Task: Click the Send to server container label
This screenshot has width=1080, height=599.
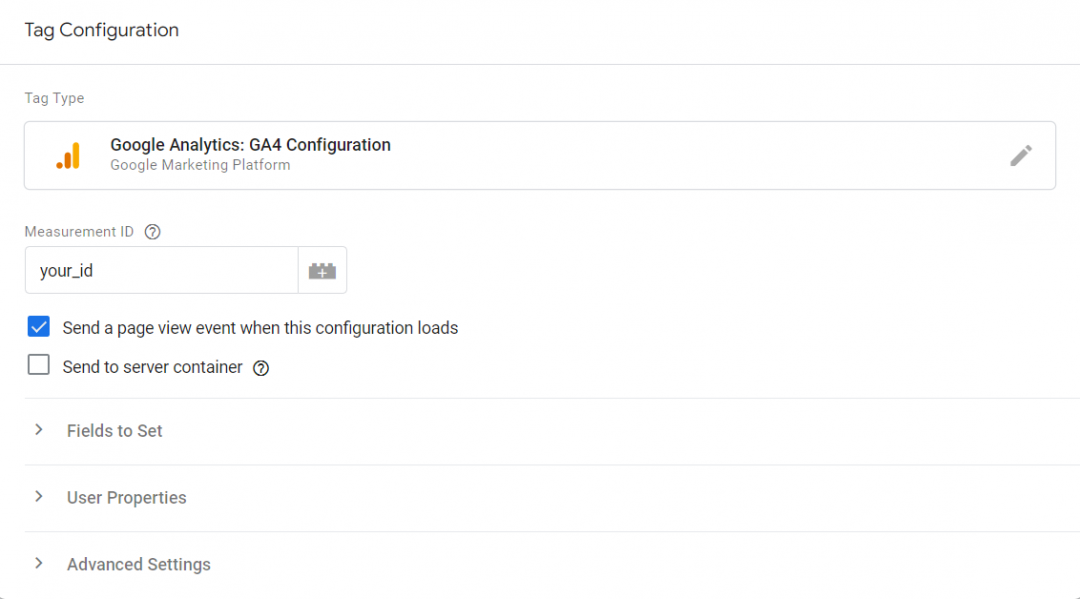Action: pos(152,367)
